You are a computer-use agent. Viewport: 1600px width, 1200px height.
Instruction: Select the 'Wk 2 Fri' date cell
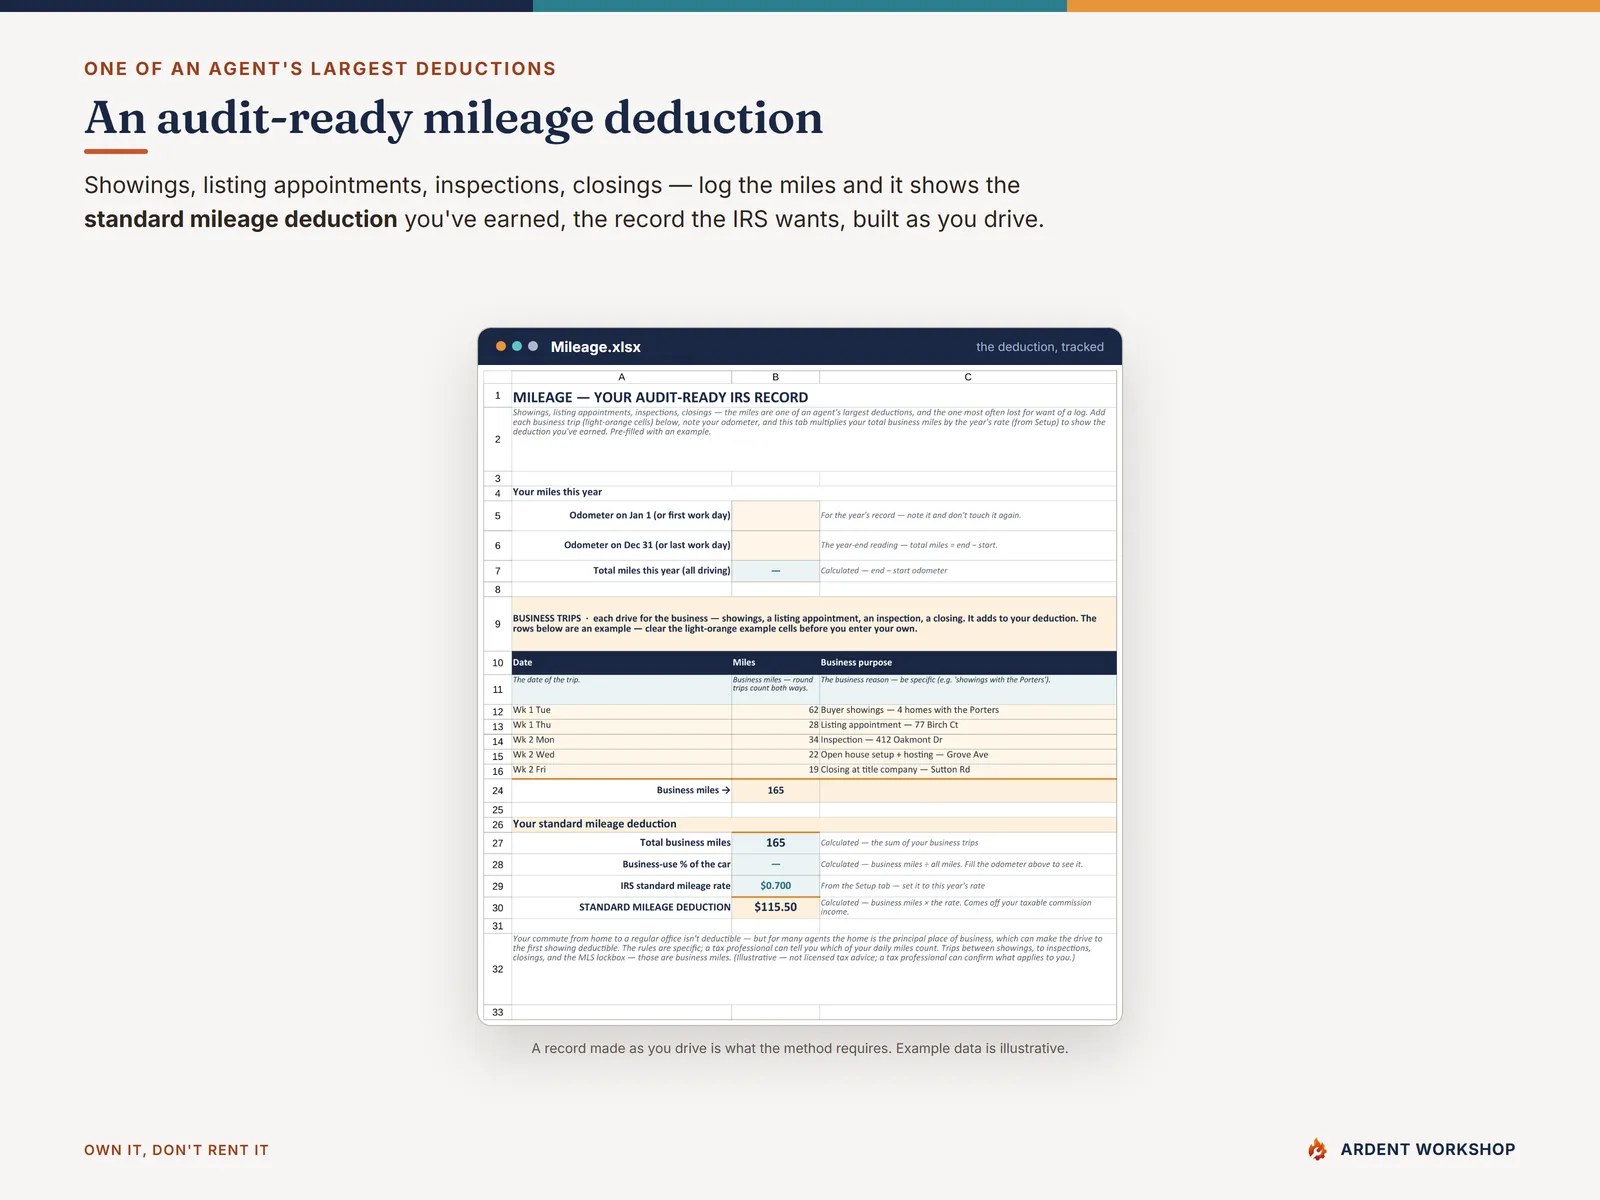point(621,770)
